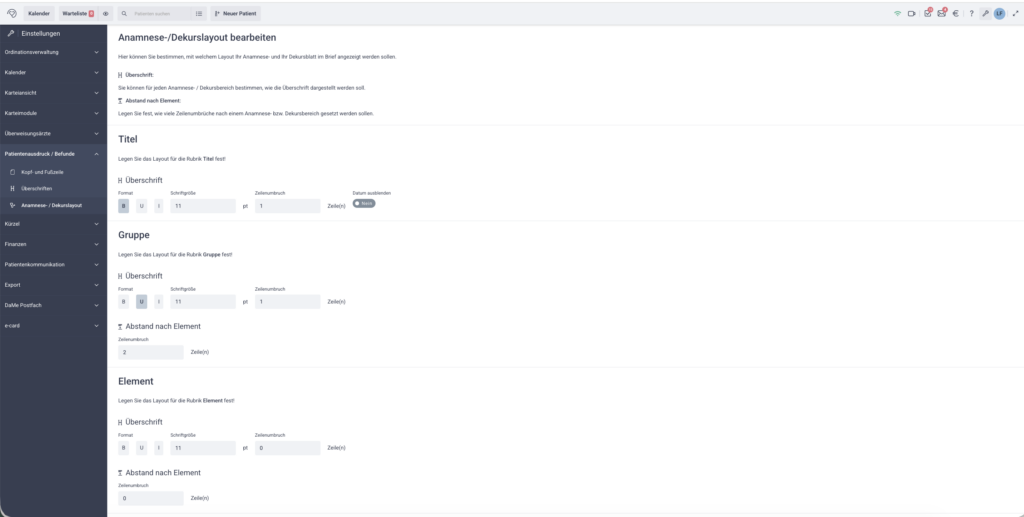Toggle bold format for Titel heading
This screenshot has width=1024, height=517.
124,206
